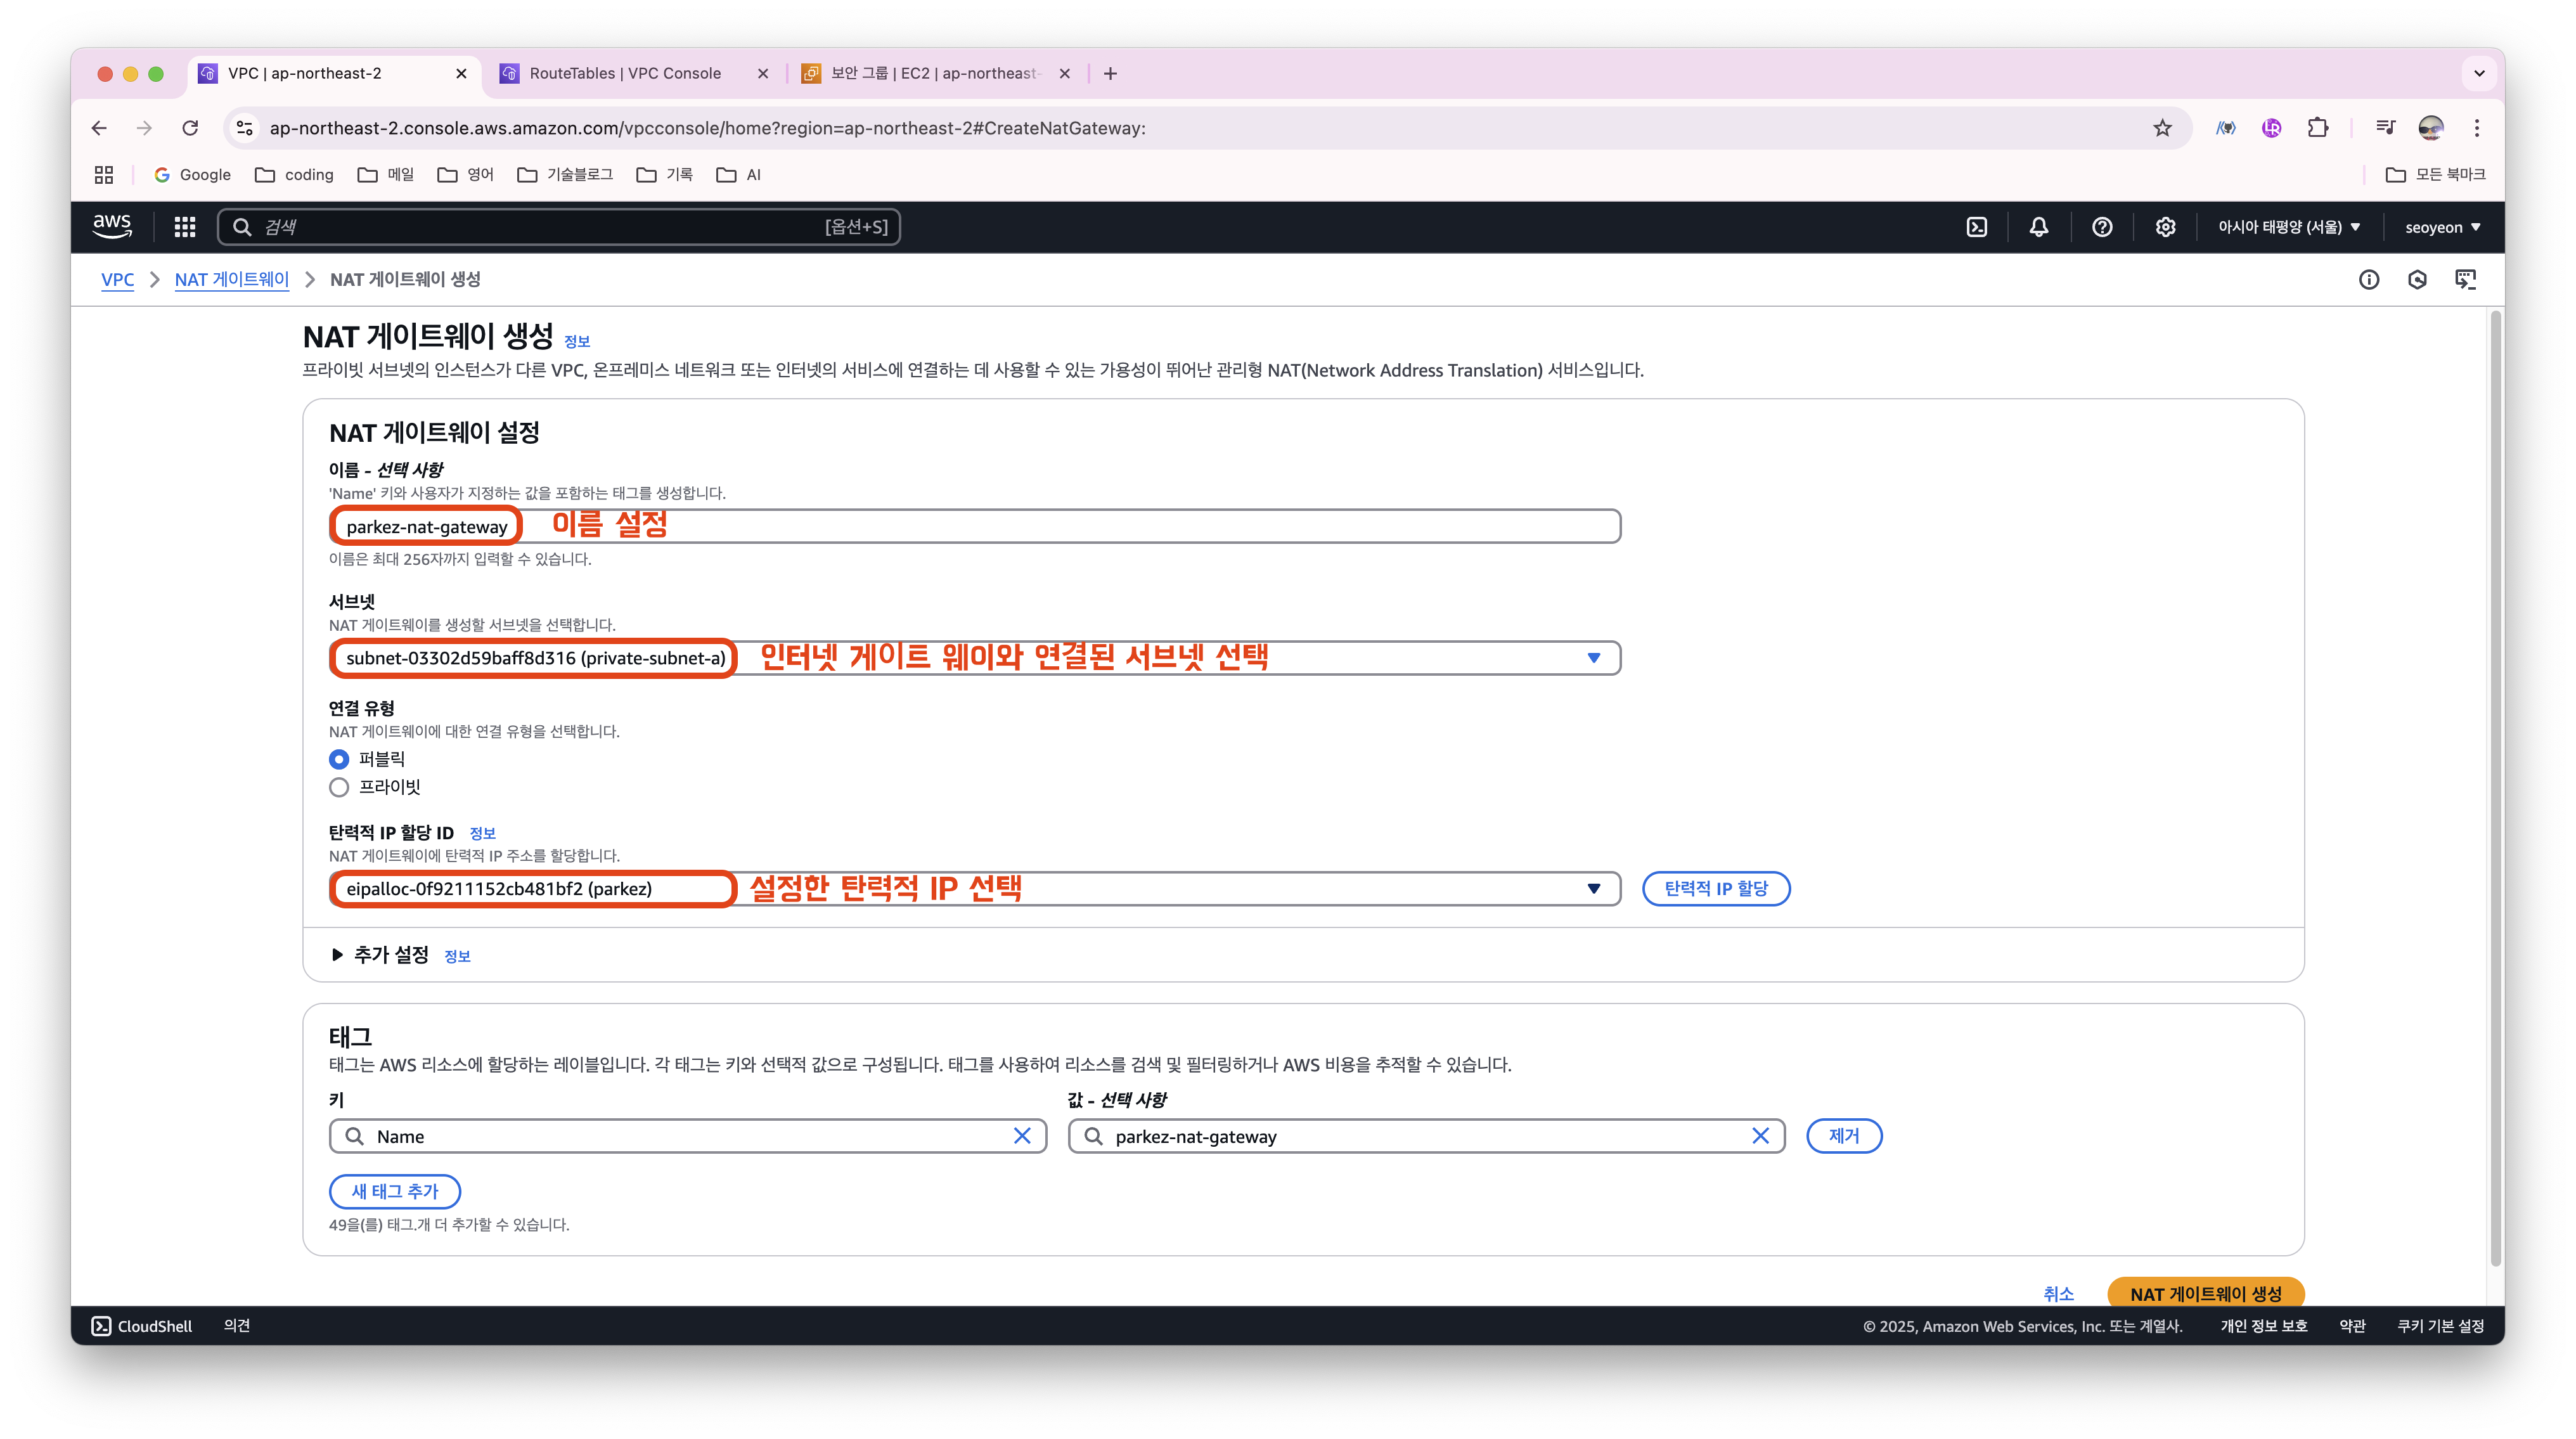Click the NAT 게이트웨이 breadcrumb link
Image resolution: width=2576 pixels, height=1439 pixels.
231,280
